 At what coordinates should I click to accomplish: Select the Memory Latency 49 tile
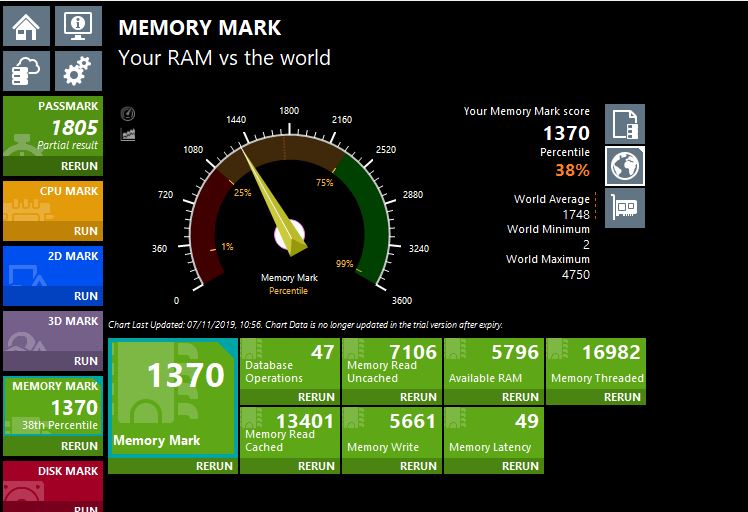[x=494, y=433]
